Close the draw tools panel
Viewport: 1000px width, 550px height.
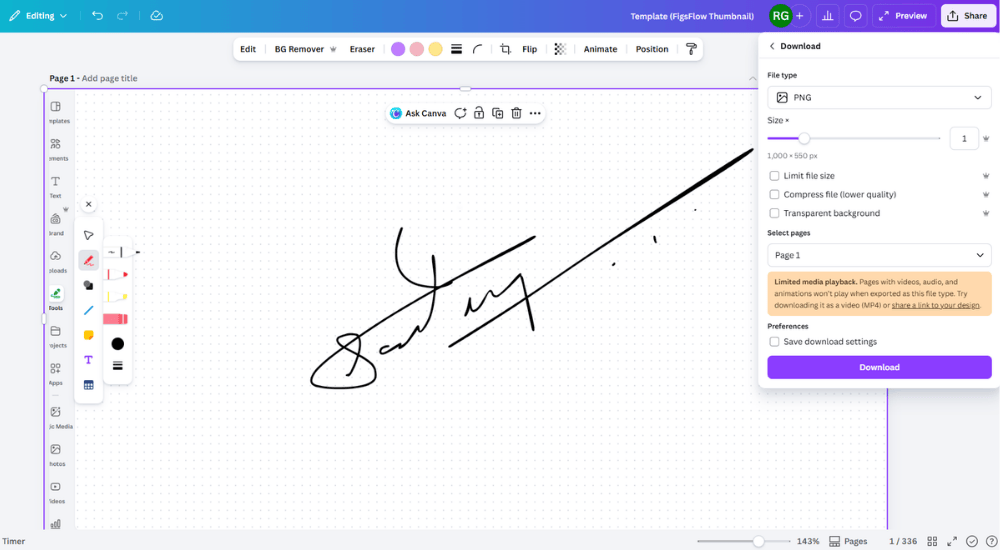point(89,204)
